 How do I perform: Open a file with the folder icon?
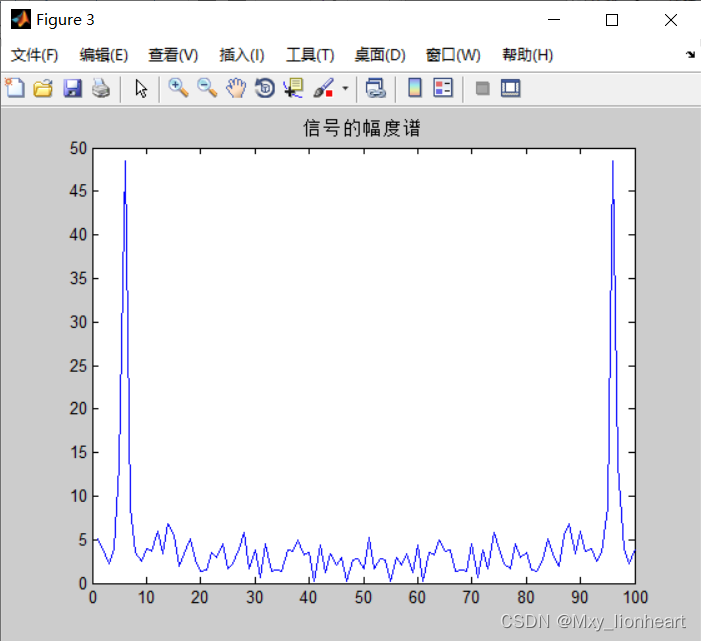[43, 88]
